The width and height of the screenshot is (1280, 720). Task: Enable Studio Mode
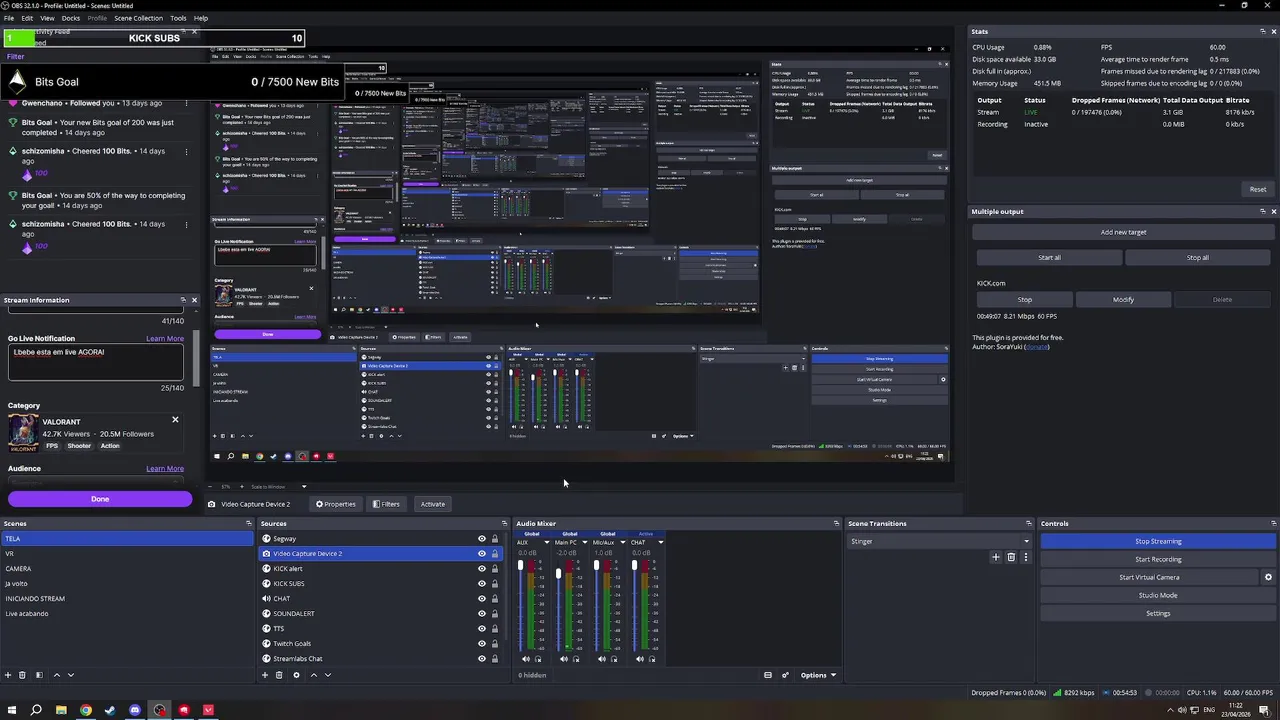click(1158, 595)
